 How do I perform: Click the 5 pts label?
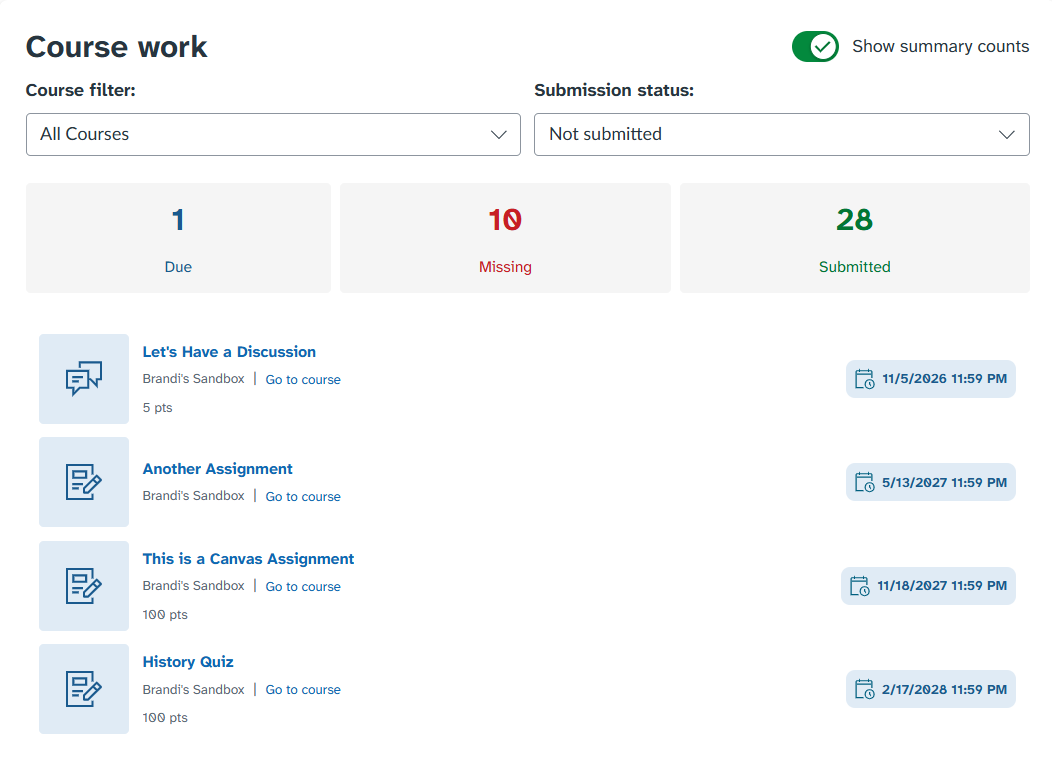point(157,408)
